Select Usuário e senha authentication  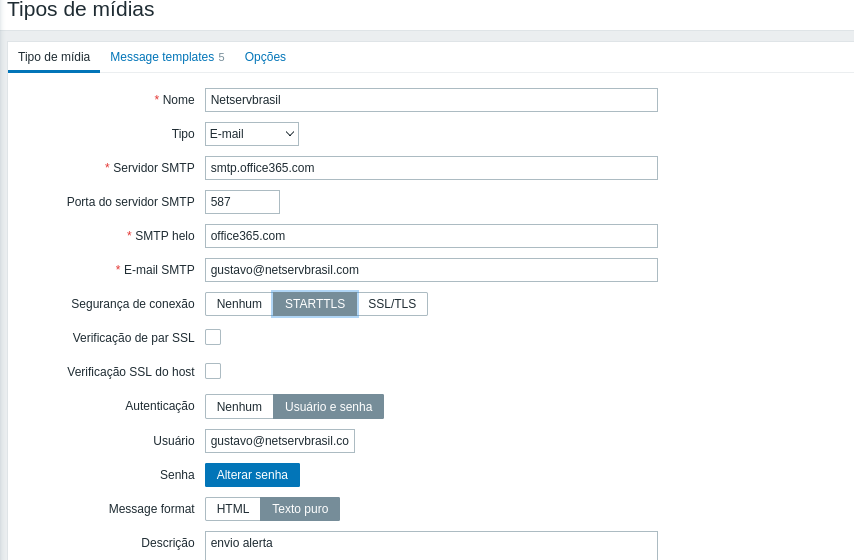pyautogui.click(x=328, y=407)
